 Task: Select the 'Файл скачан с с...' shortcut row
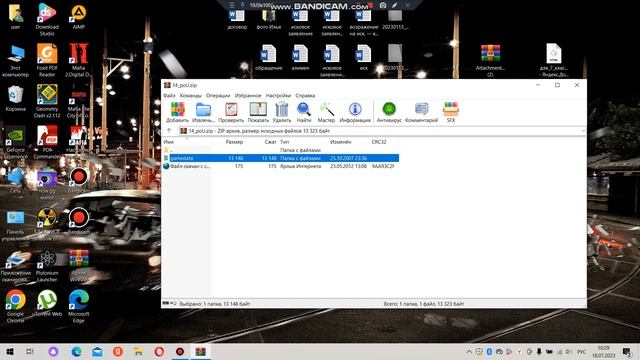coord(280,166)
